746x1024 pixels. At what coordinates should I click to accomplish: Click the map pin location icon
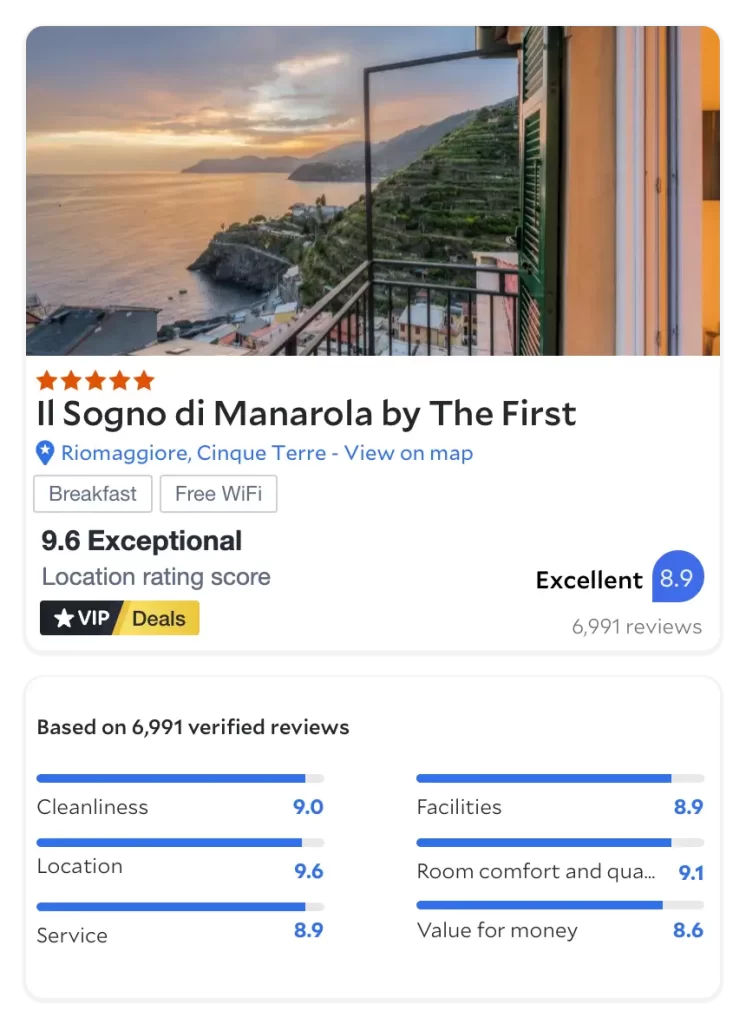pyautogui.click(x=45, y=453)
